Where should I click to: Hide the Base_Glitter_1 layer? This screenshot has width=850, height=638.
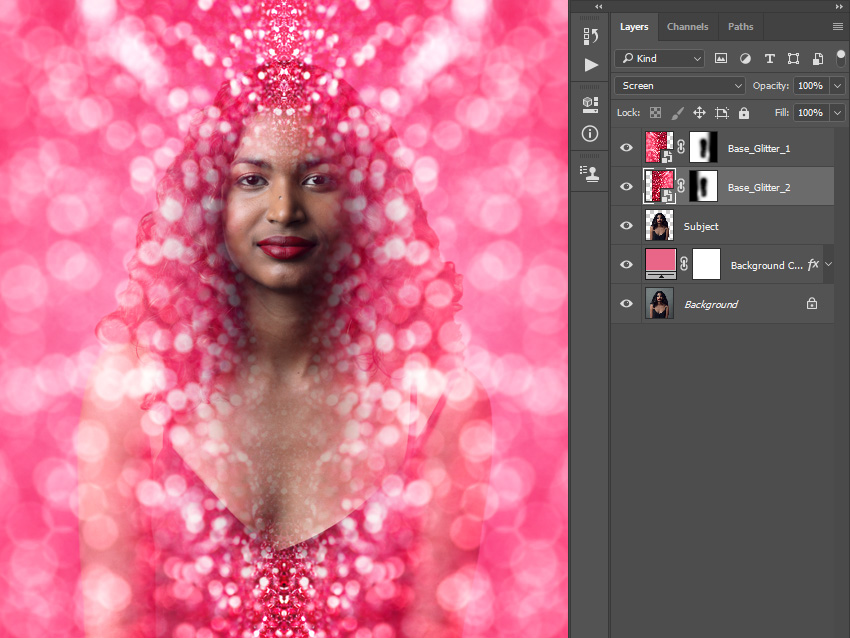[626, 147]
